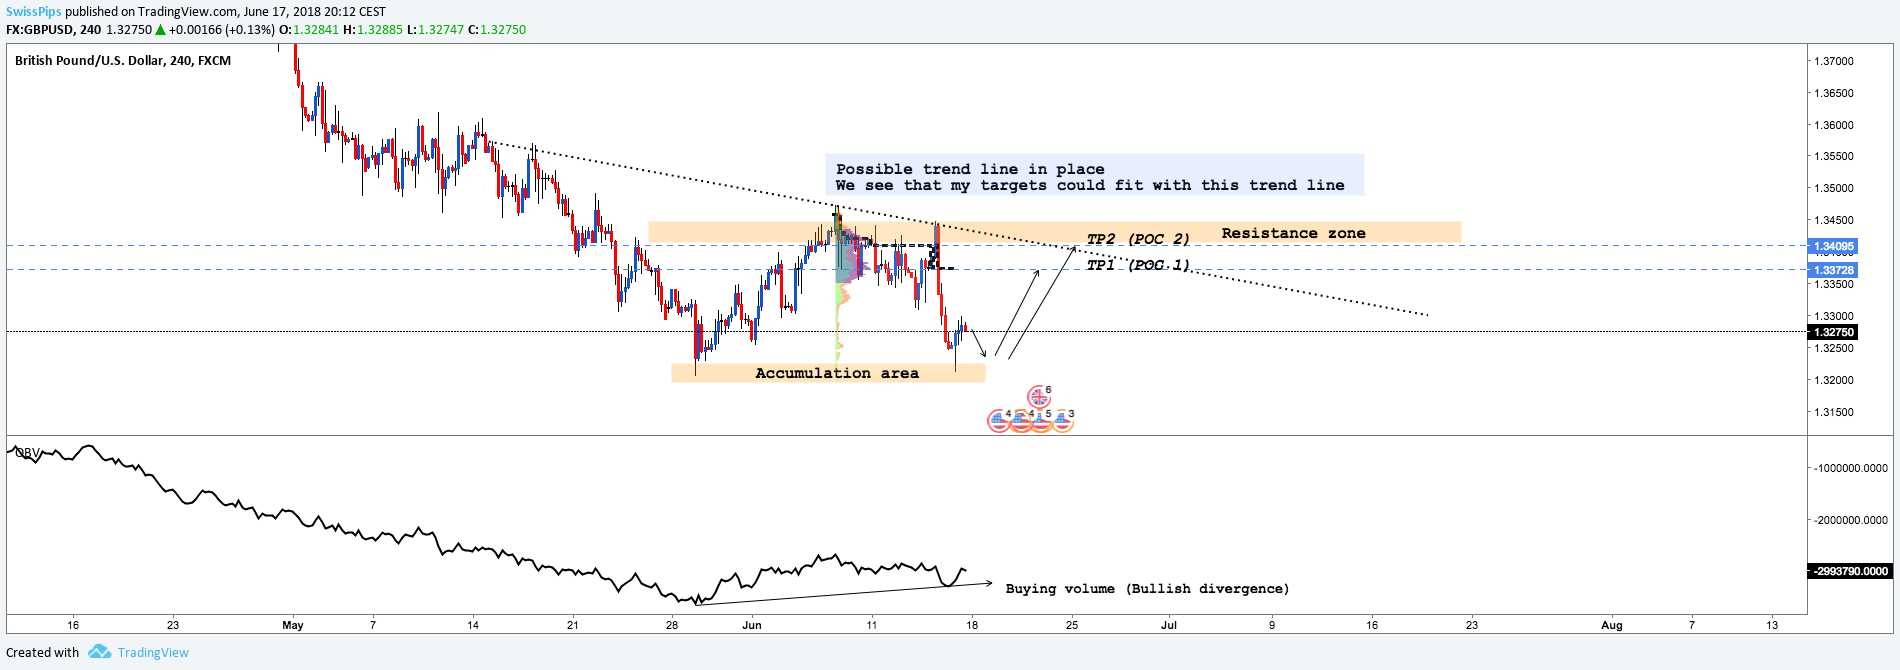This screenshot has width=1900, height=670.
Task: Click the -2000000.0000 OBV axis label
Action: coord(1850,520)
